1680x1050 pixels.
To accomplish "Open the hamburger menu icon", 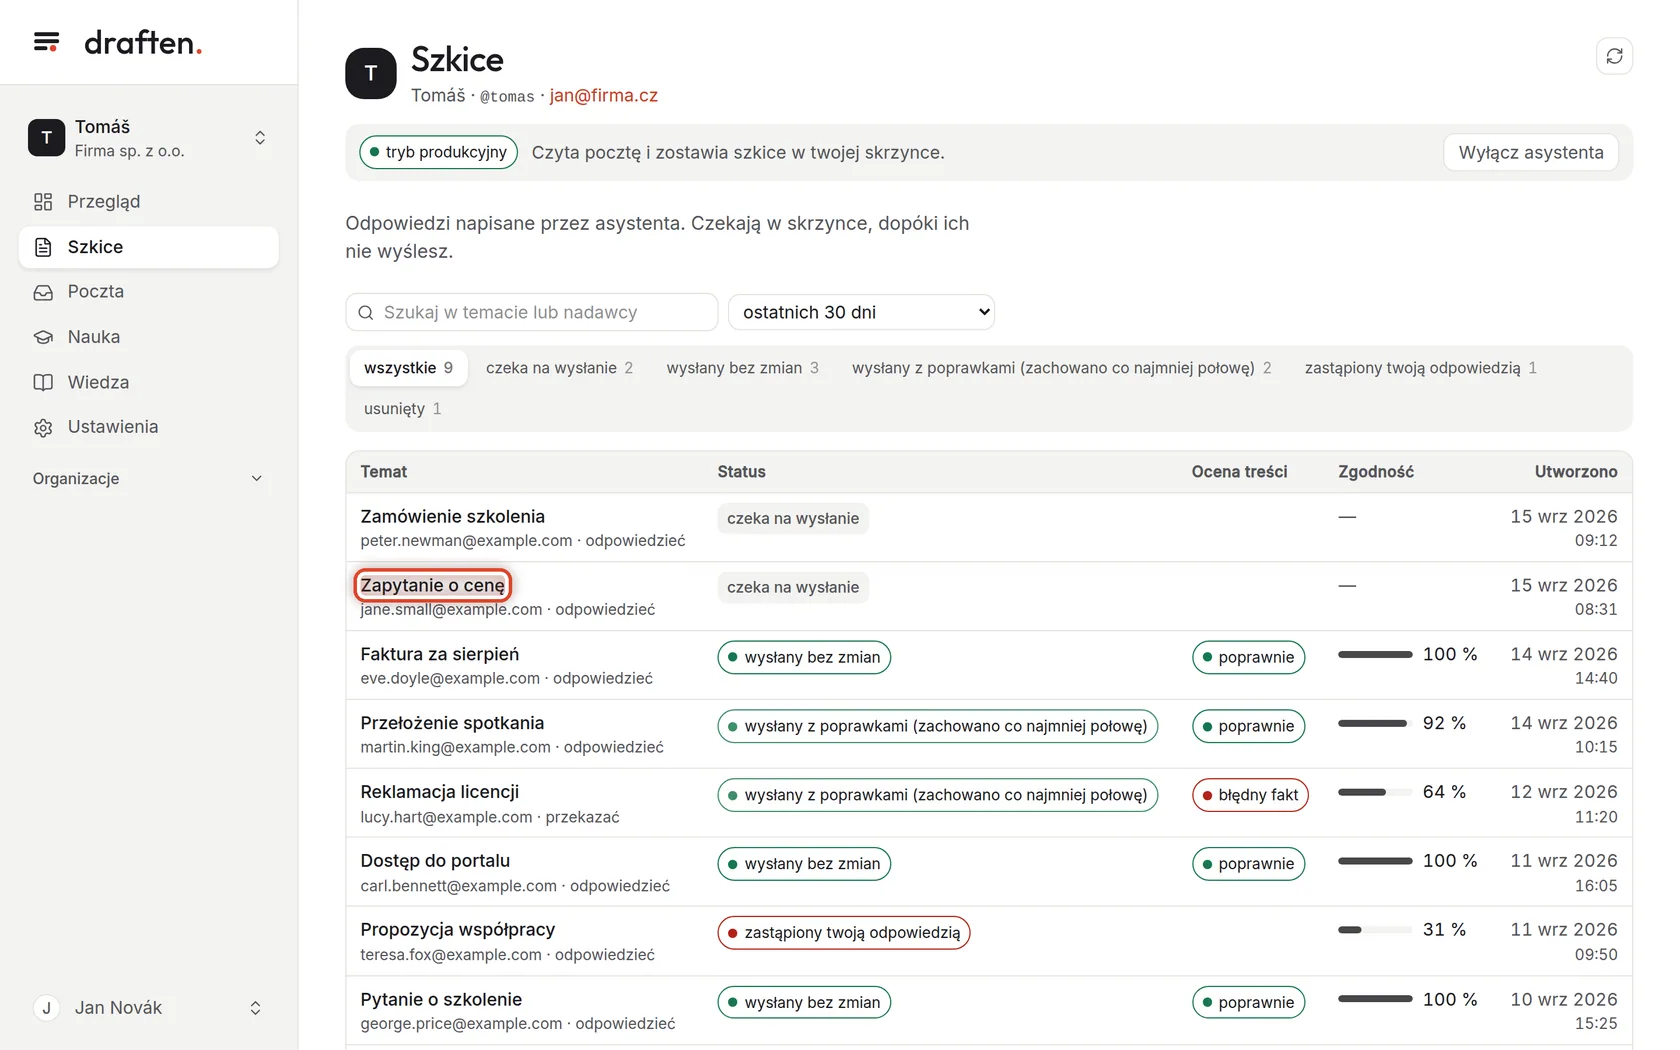I will coord(46,42).
